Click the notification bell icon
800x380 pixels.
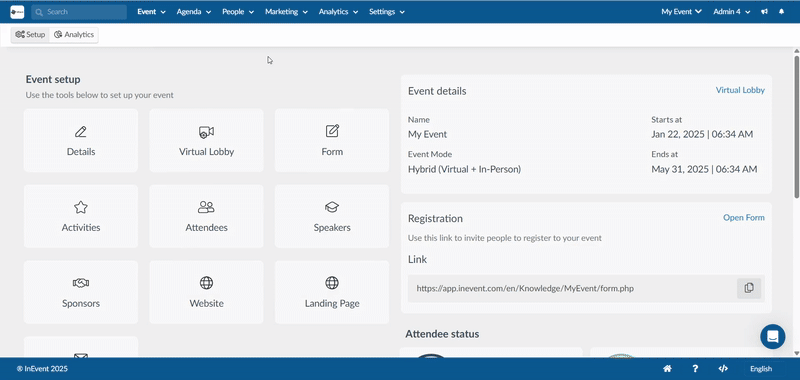781,12
